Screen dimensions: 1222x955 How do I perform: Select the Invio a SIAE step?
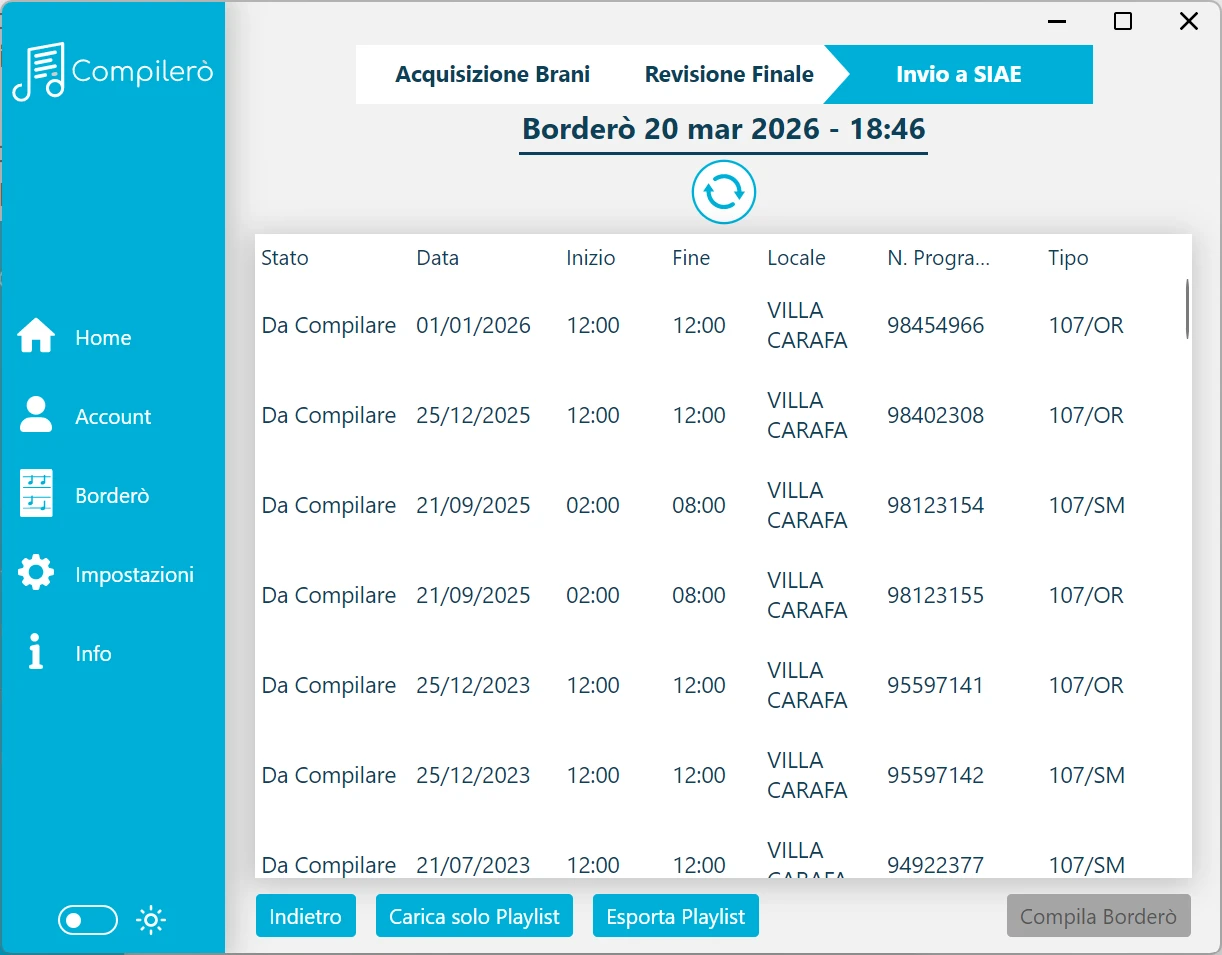coord(958,75)
